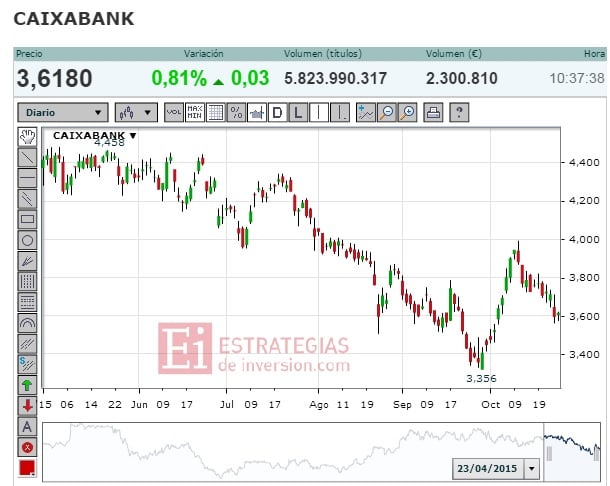
Task: Zoom in the chart
Action: pos(408,112)
